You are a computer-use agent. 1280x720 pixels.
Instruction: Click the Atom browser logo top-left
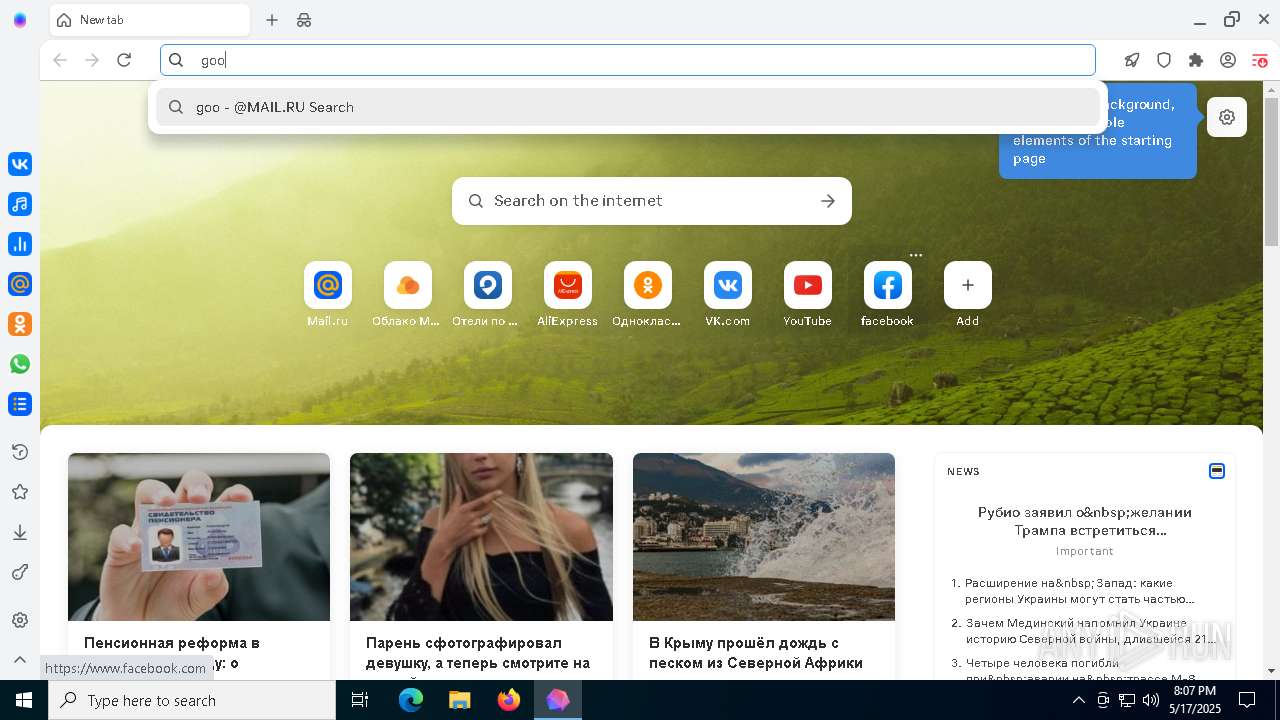pos(20,20)
